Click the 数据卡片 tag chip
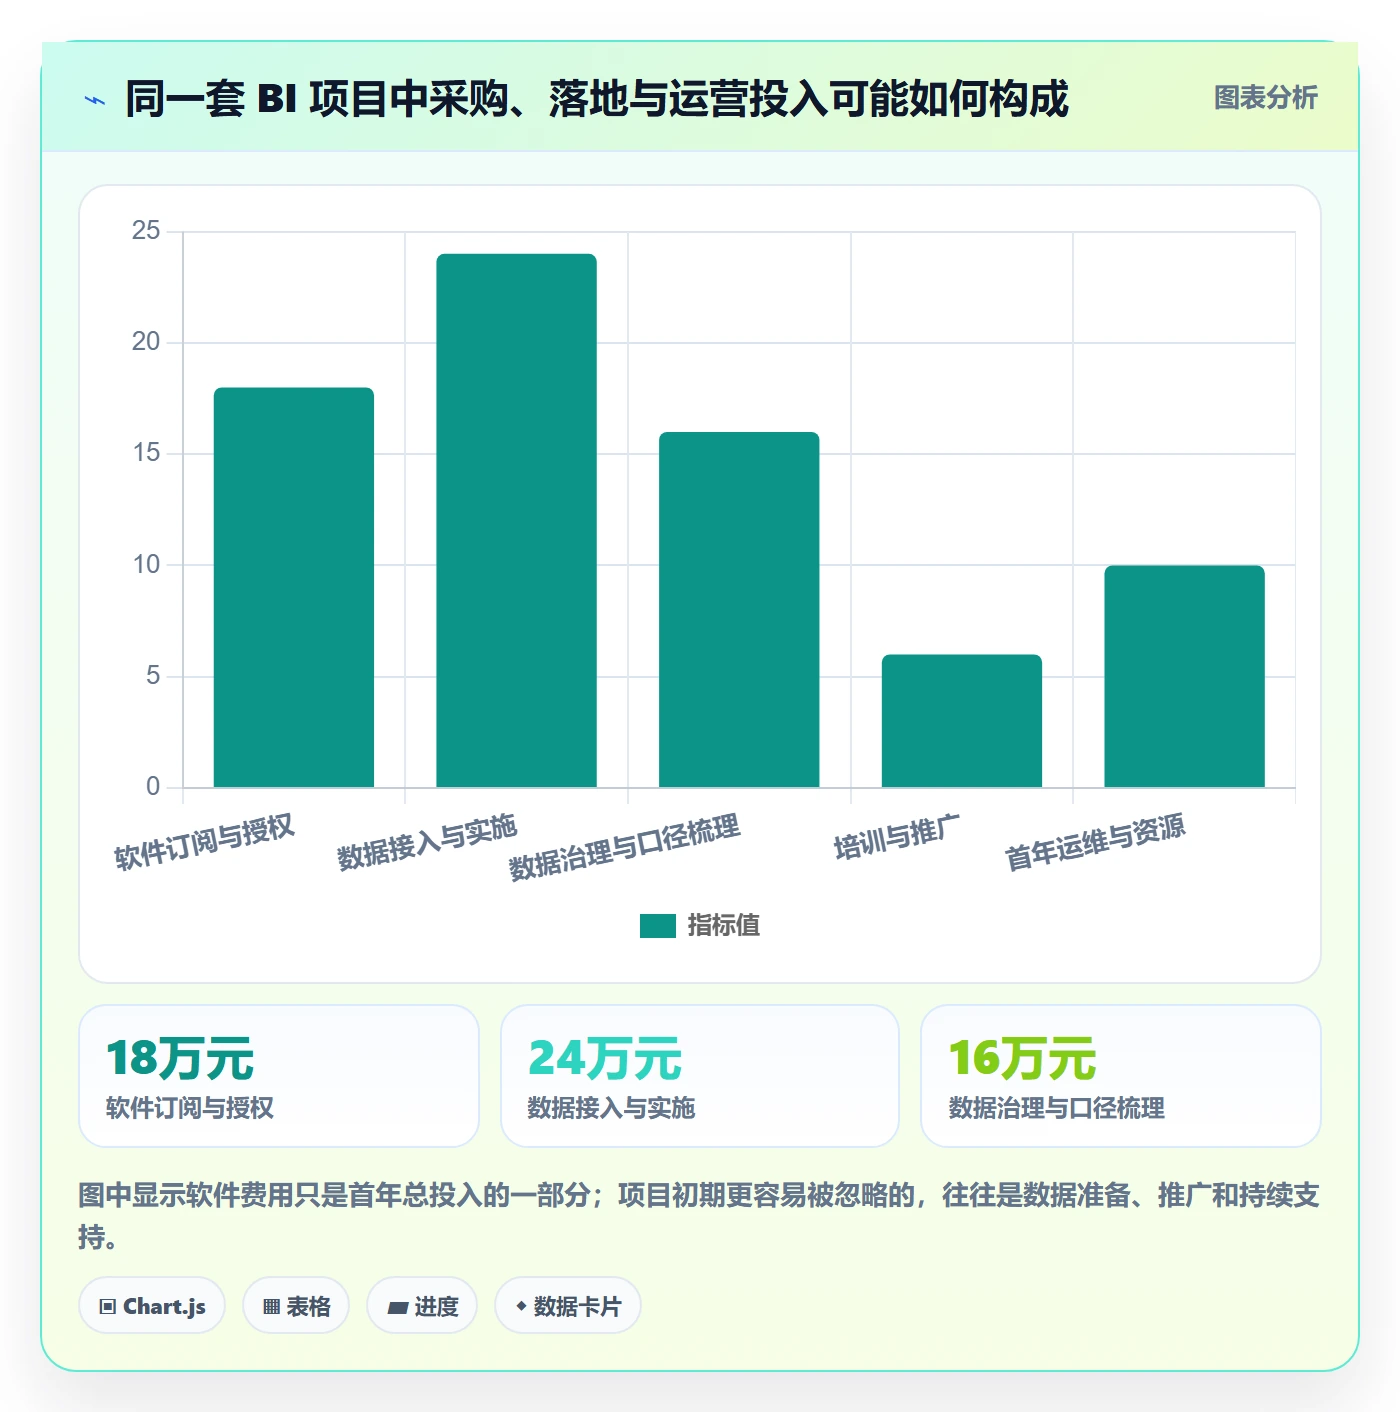1400x1412 pixels. (x=568, y=1306)
